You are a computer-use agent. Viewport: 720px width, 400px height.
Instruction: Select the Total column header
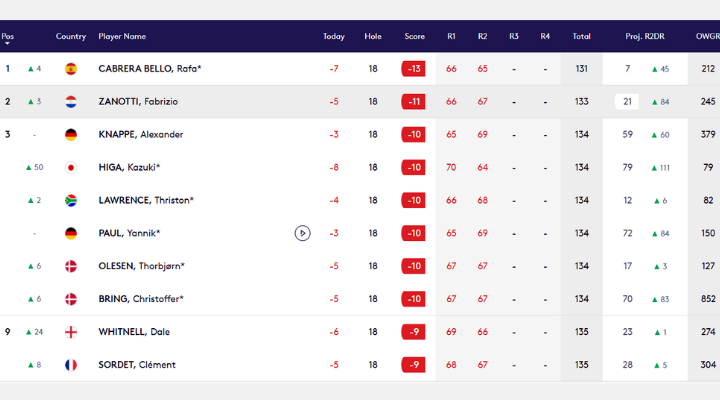[x=581, y=36]
